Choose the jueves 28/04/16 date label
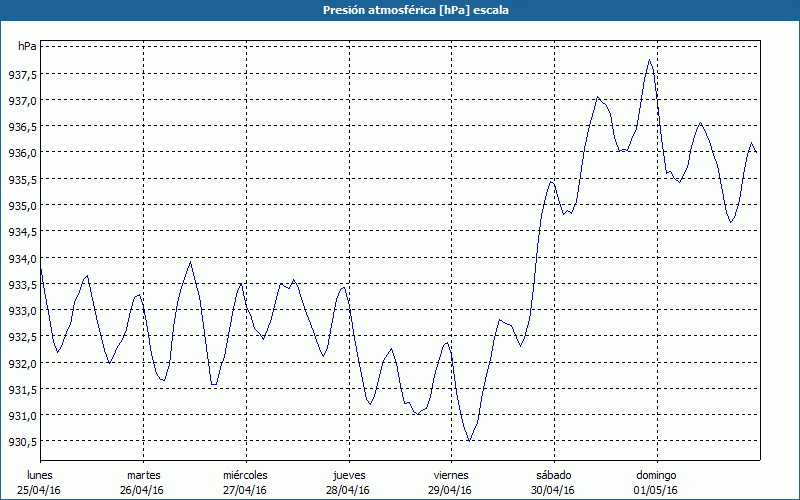This screenshot has height=500, width=800. coord(348,482)
